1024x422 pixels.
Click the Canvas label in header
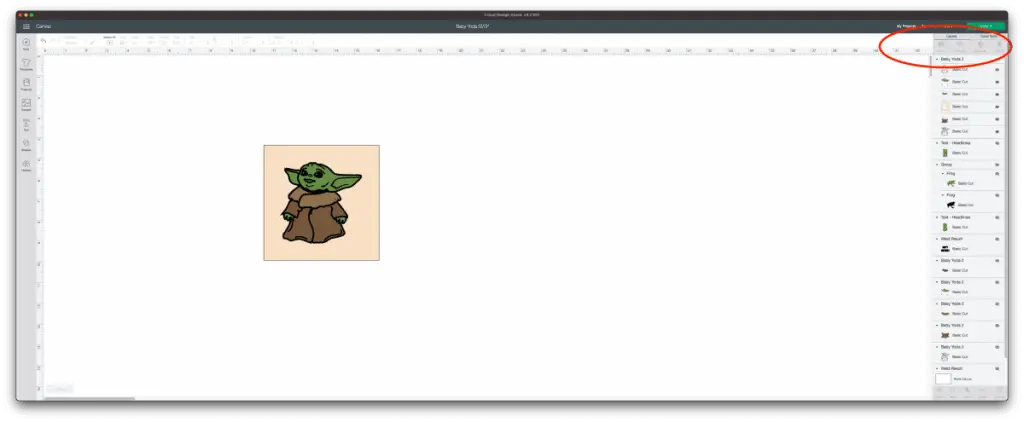(44, 26)
